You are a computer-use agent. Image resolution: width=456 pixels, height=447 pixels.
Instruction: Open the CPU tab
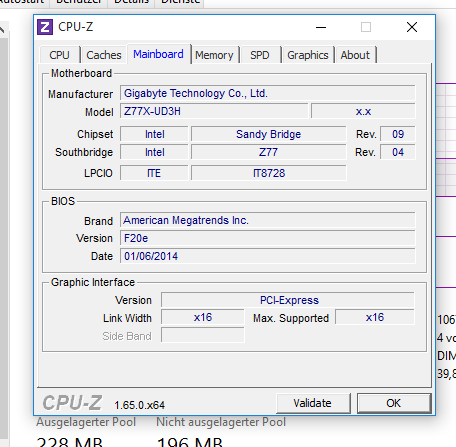coord(59,55)
